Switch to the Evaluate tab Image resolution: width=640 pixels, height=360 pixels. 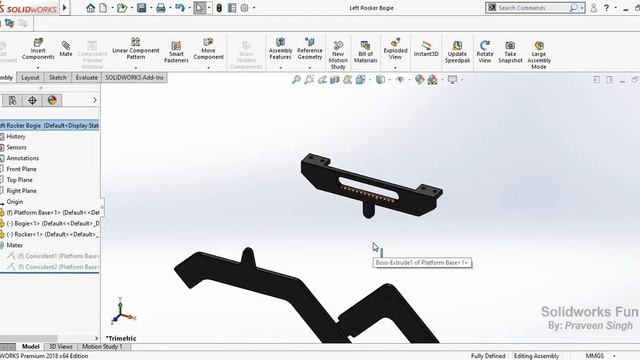87,78
